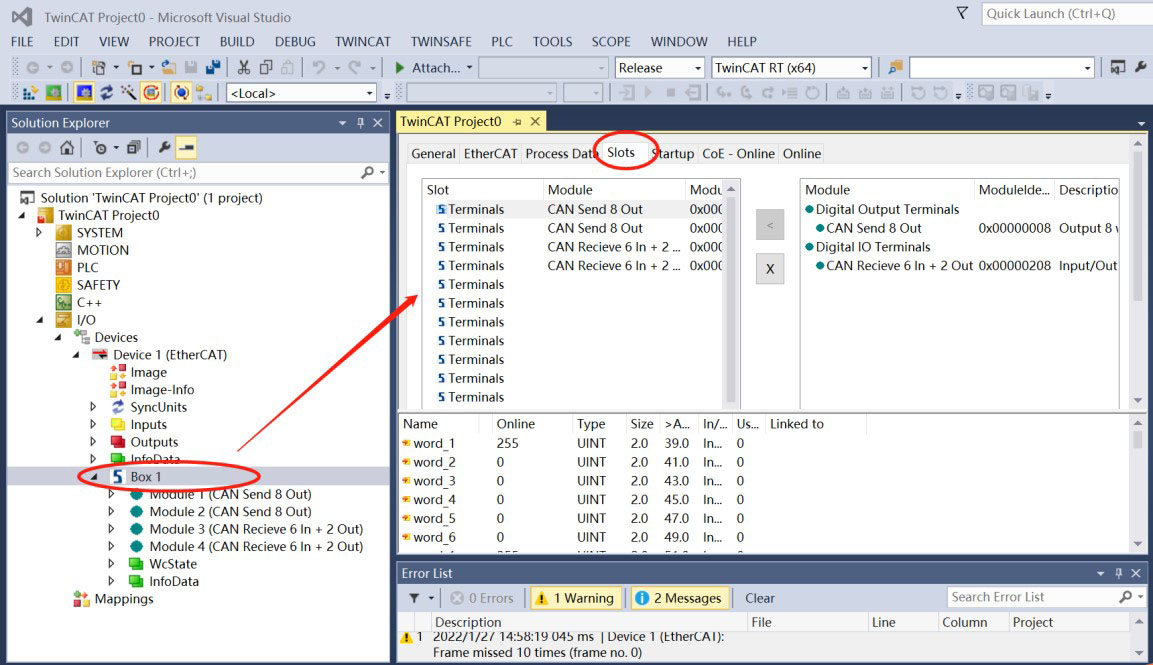
Task: Click the Pending Changes Filter clock icon
Action: 100,148
